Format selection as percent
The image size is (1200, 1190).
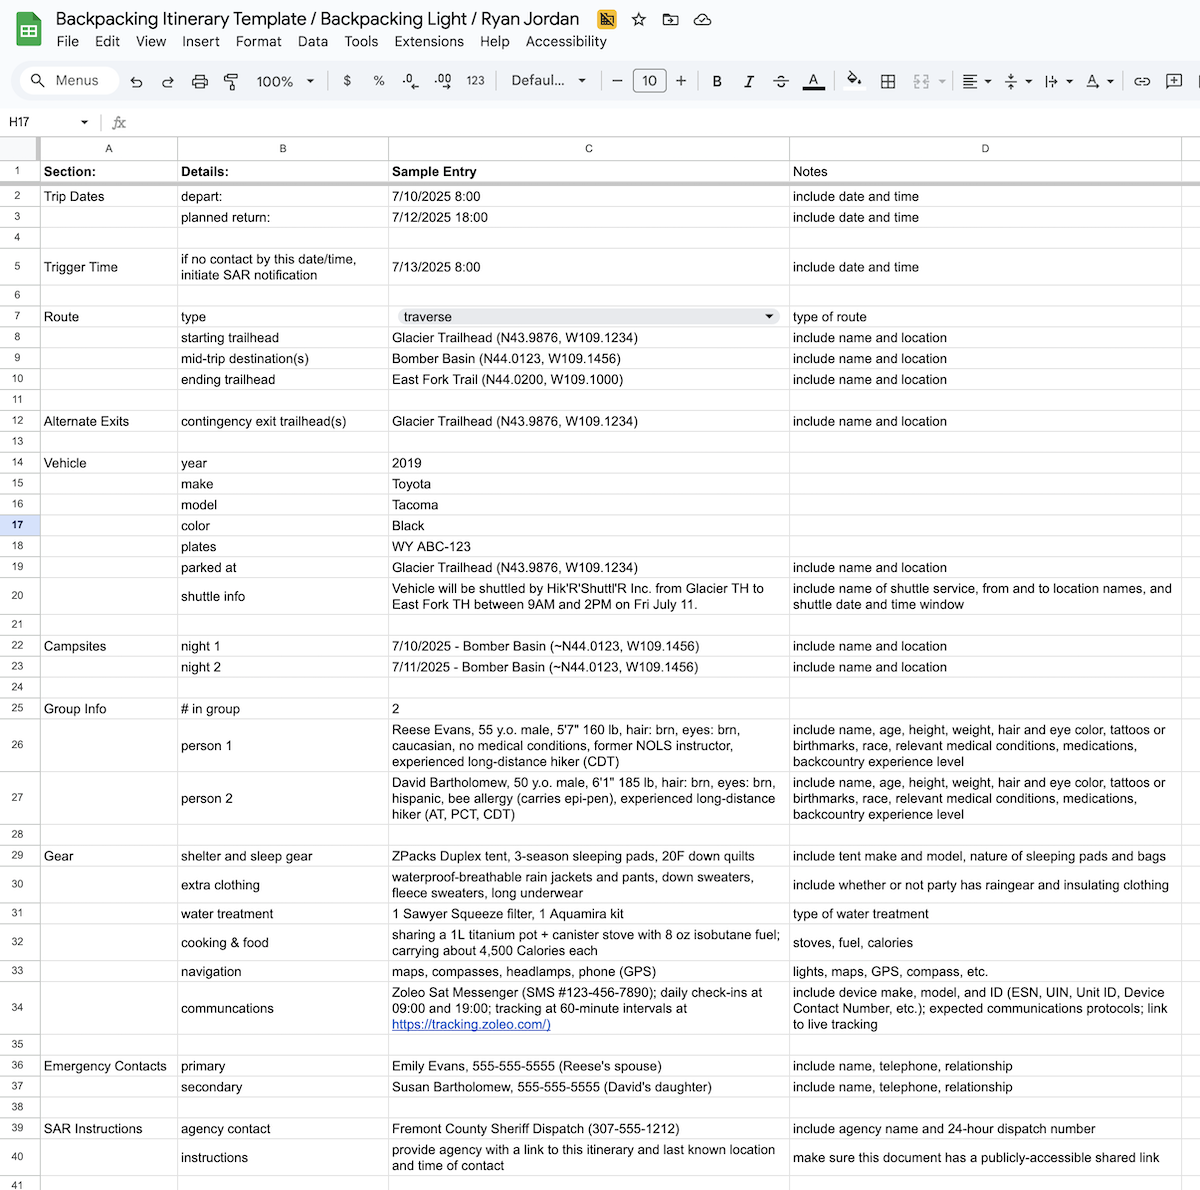coord(379,81)
